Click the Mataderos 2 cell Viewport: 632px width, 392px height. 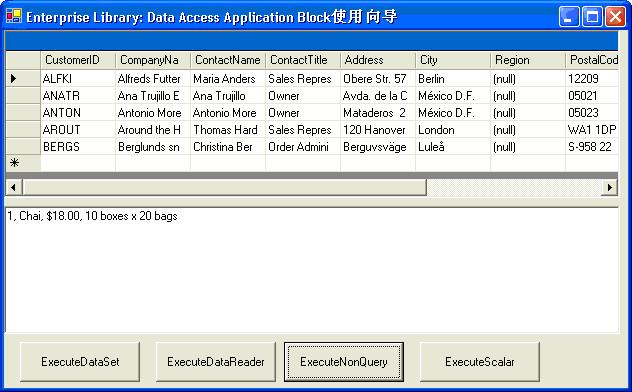click(x=378, y=112)
